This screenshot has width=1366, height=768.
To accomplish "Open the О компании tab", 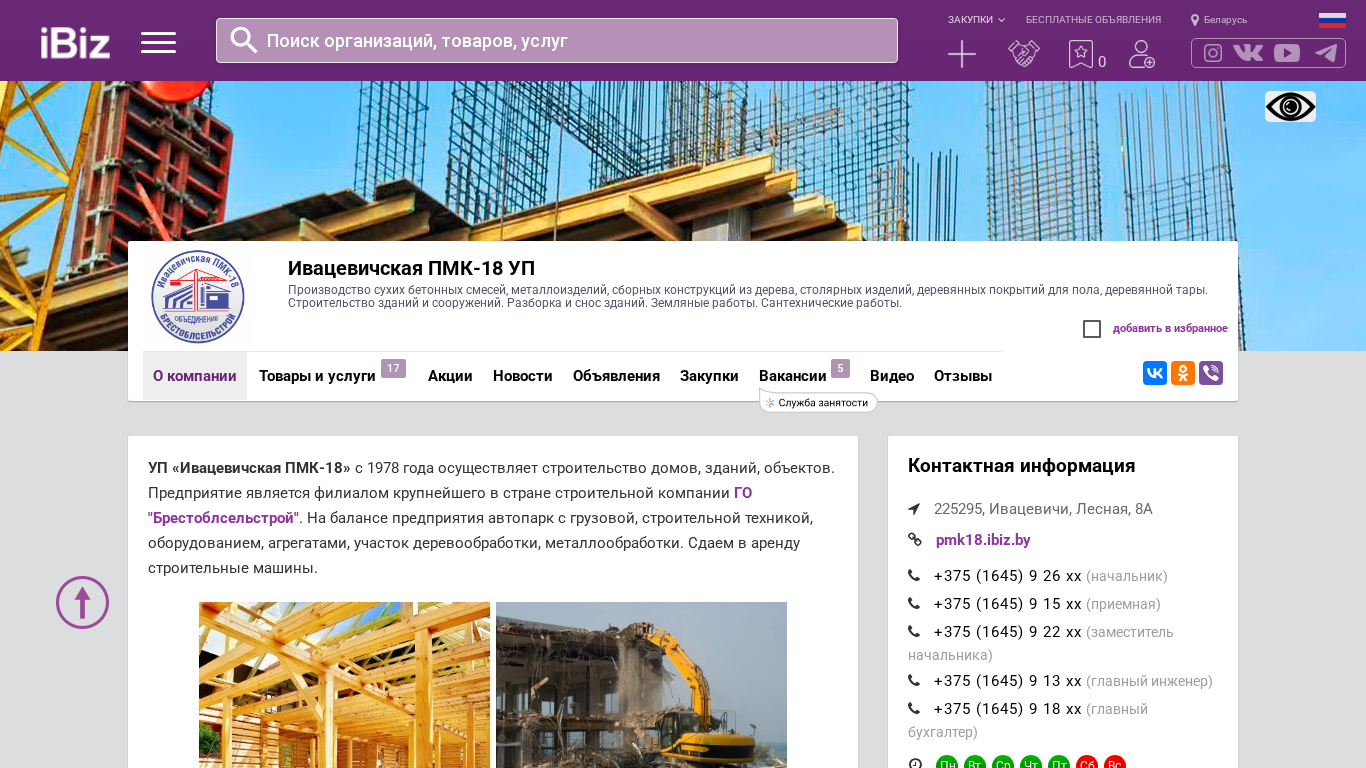I will coord(195,376).
